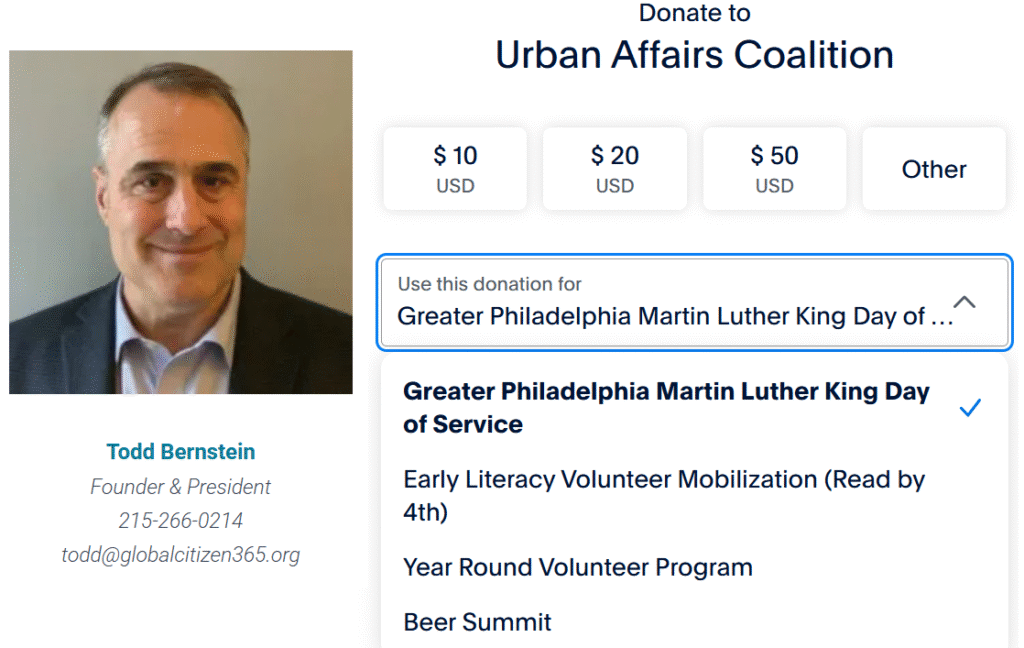Image resolution: width=1024 pixels, height=648 pixels.
Task: Click the Other amount button
Action: coord(934,169)
